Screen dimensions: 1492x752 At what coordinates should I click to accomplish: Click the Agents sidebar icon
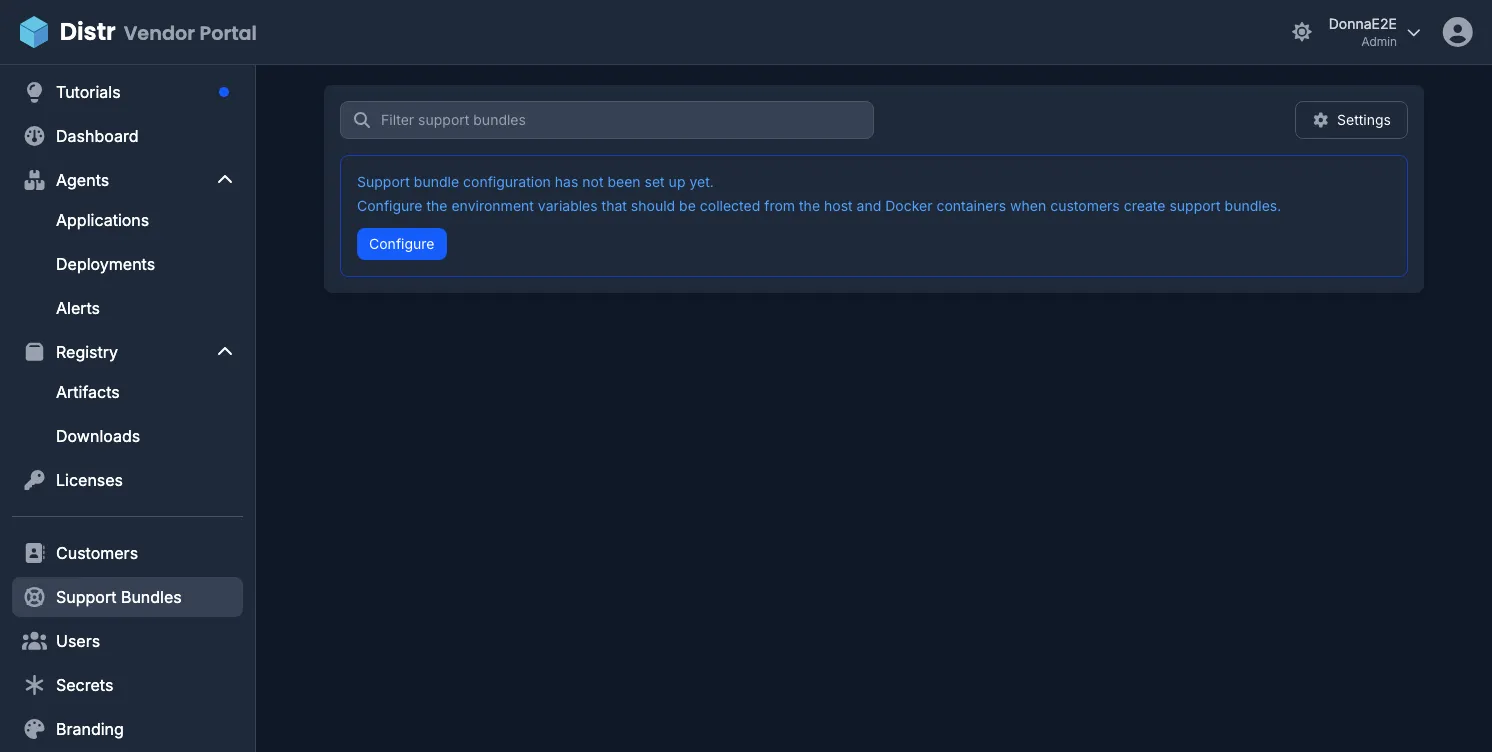34,180
